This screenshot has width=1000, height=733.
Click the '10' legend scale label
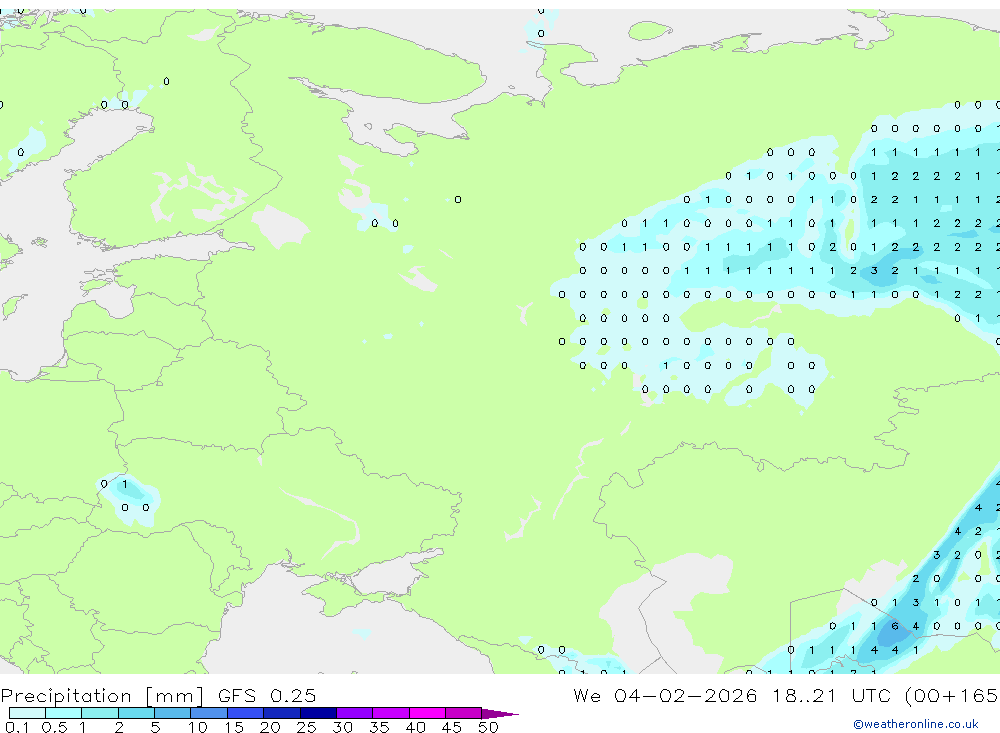pyautogui.click(x=198, y=727)
